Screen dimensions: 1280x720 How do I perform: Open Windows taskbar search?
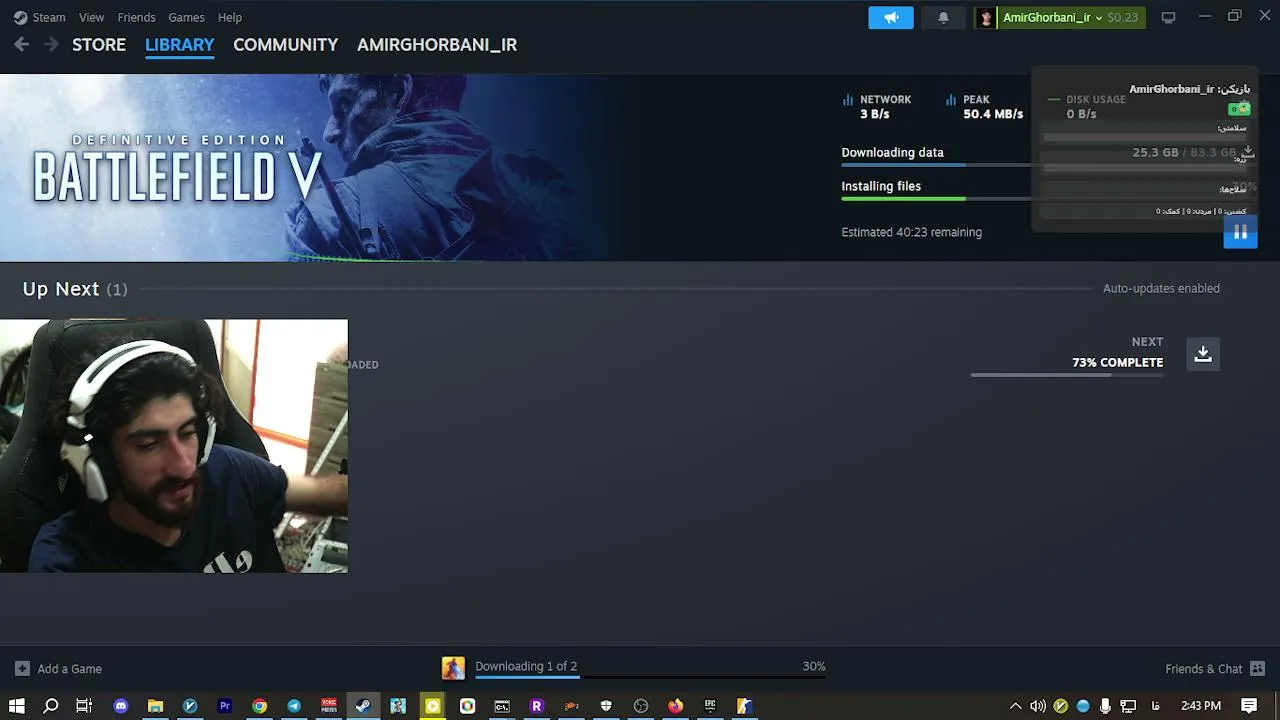click(51, 706)
